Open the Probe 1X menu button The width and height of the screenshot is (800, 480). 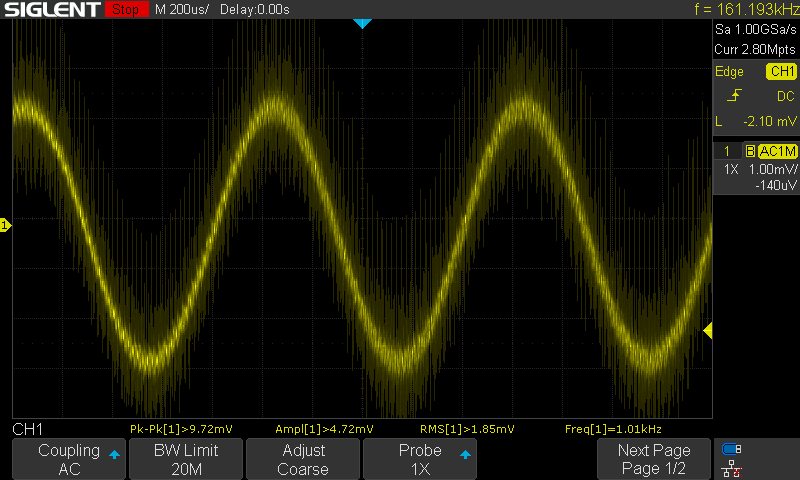420,459
